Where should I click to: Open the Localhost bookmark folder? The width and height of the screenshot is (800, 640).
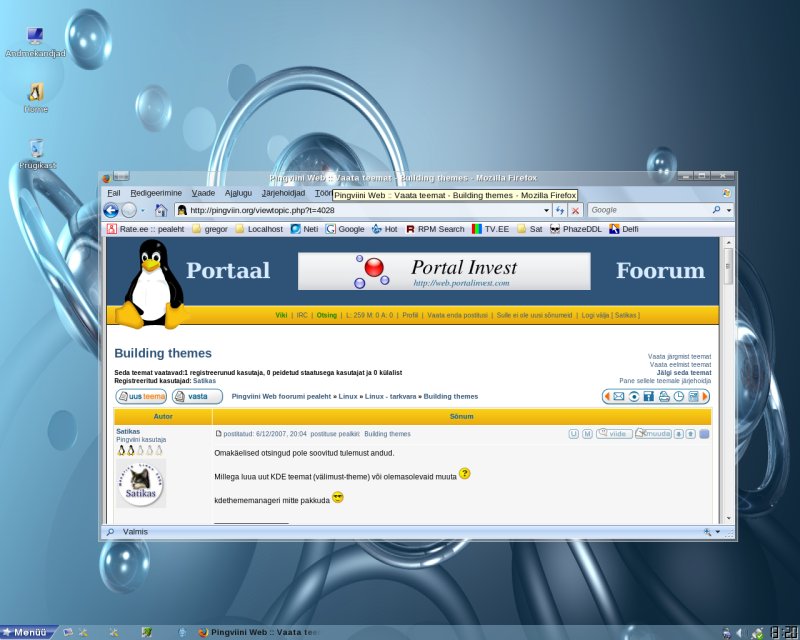(259, 229)
